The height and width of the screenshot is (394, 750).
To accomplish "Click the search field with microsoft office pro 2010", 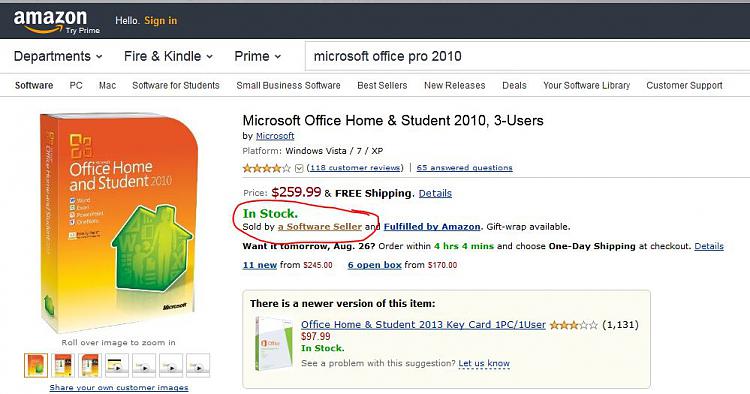I will click(527, 56).
